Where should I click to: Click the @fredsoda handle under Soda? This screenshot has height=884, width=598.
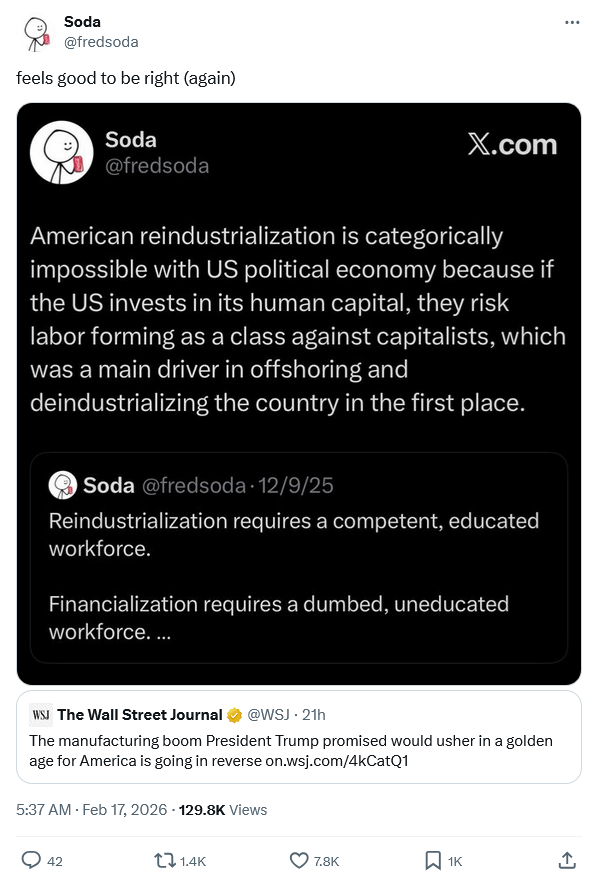click(102, 42)
